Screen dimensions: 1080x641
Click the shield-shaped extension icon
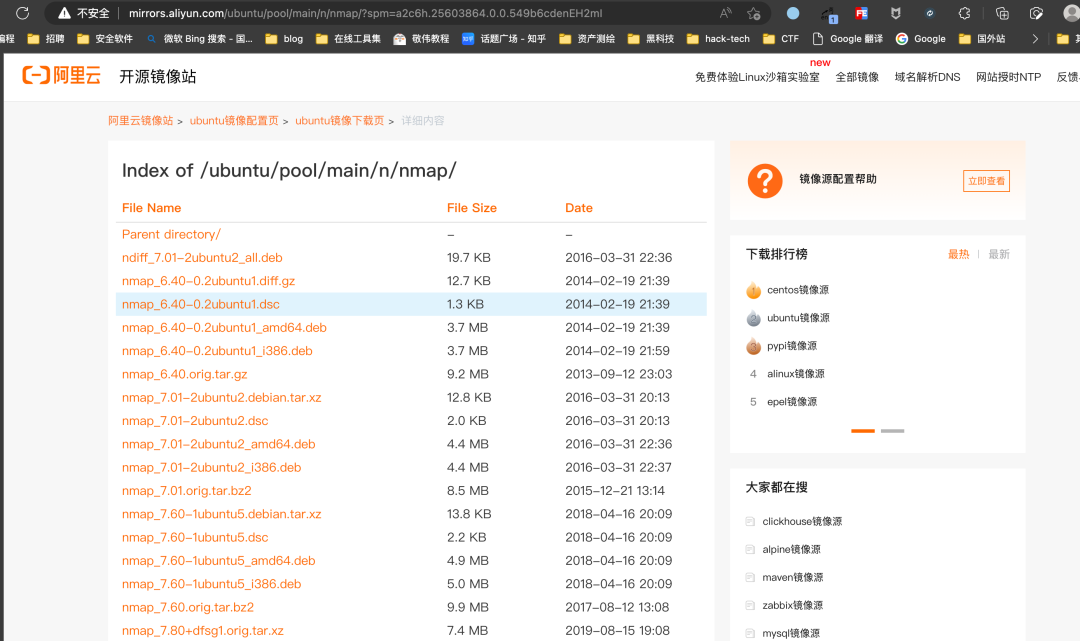tap(895, 13)
